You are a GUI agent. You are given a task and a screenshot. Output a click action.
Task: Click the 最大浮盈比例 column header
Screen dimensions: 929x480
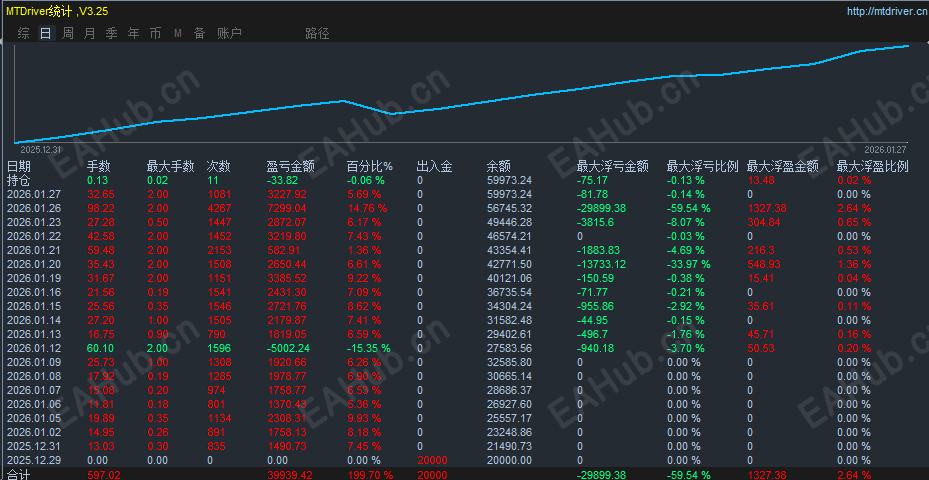click(873, 167)
